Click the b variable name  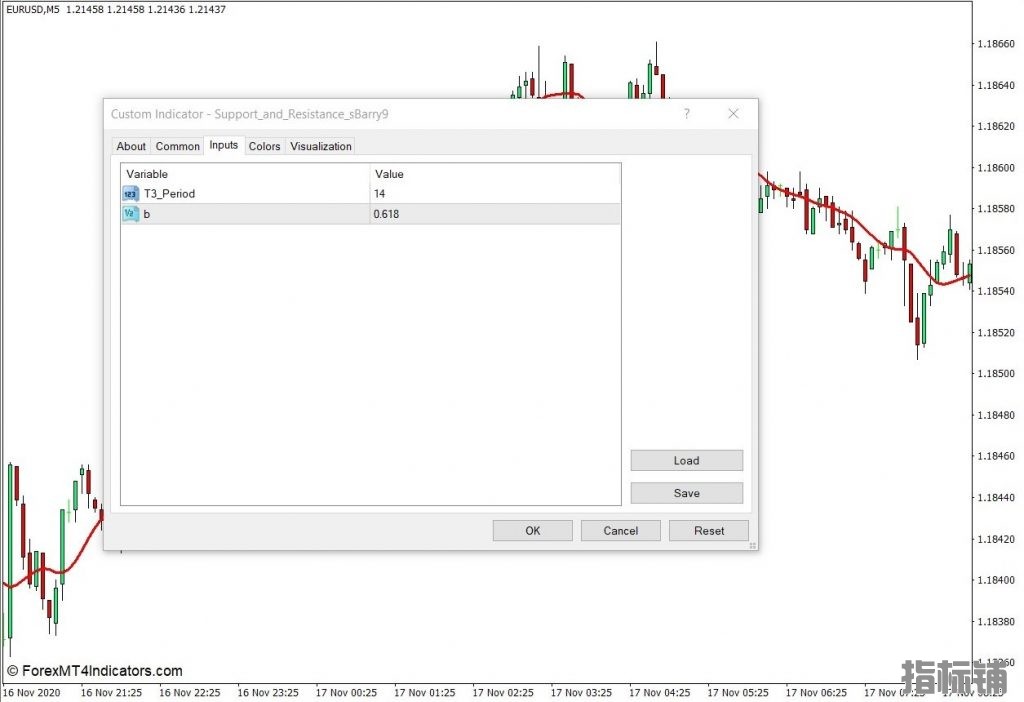(x=147, y=214)
